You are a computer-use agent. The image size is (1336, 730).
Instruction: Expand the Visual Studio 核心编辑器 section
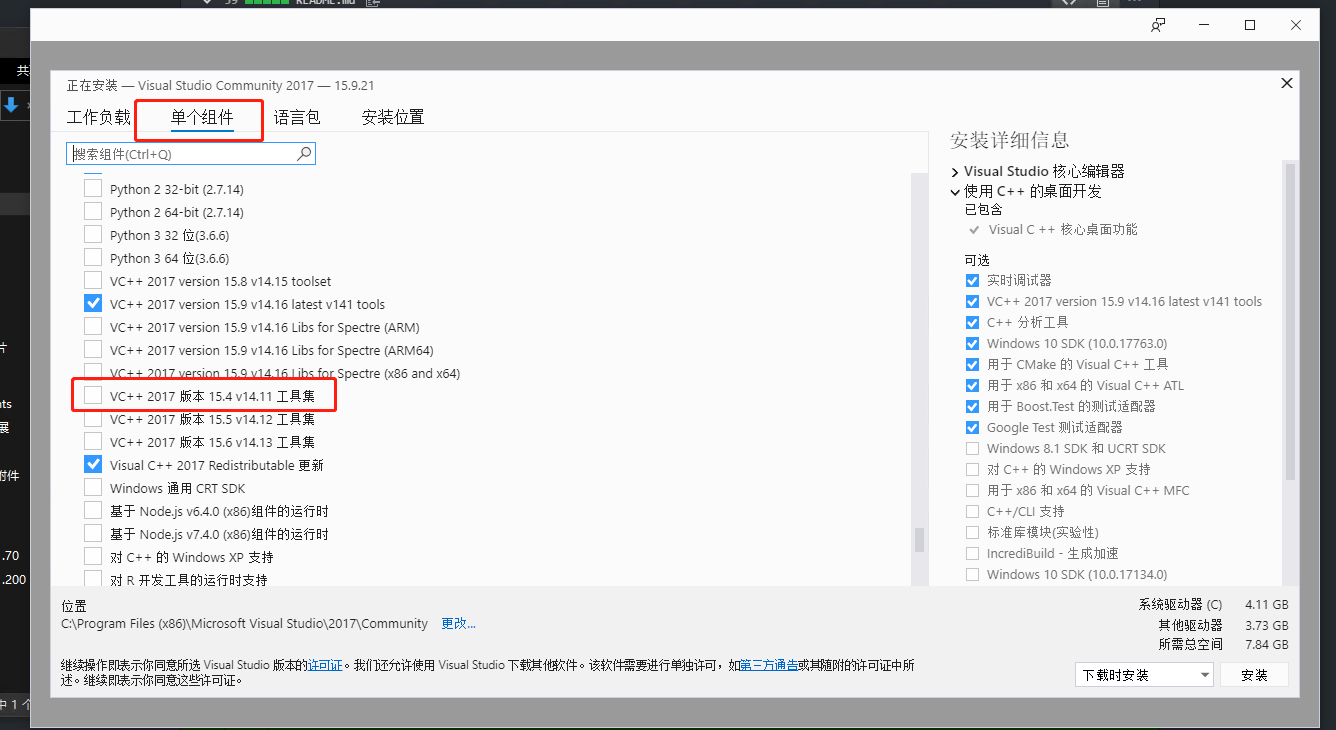(955, 171)
